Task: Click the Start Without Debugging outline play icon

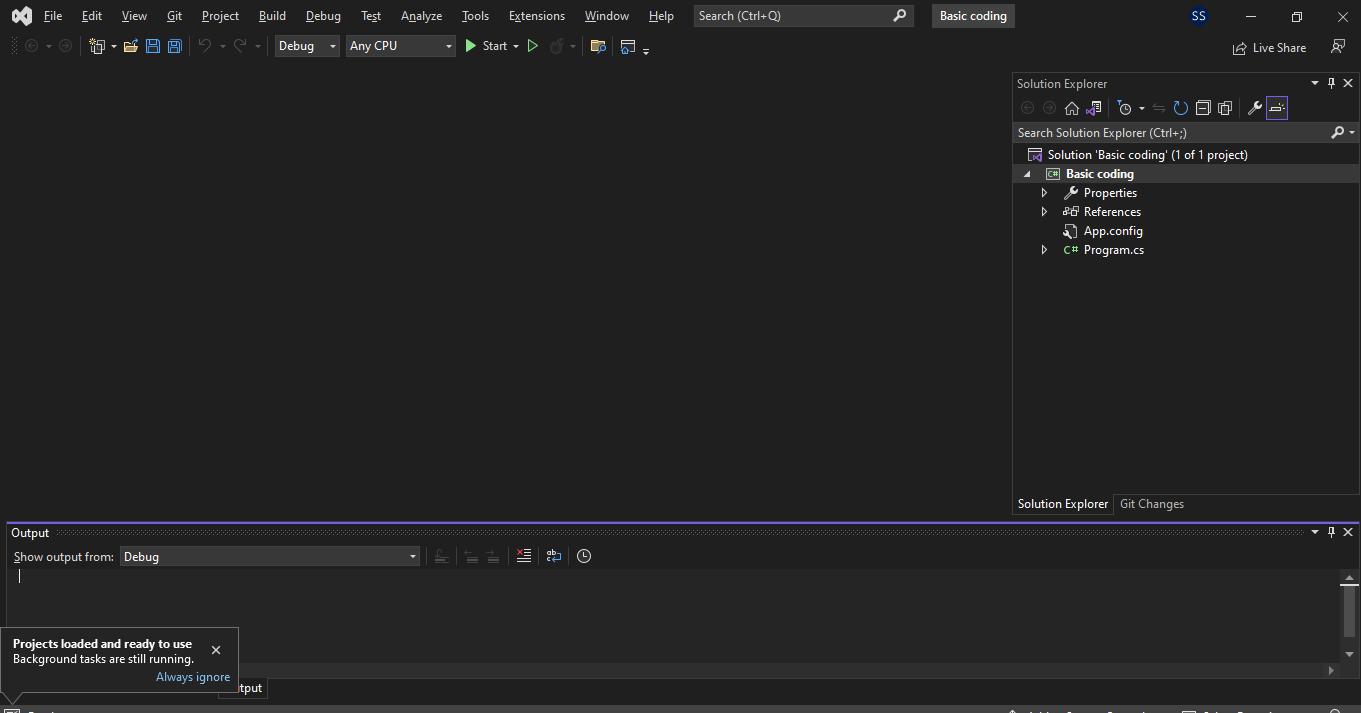Action: click(x=533, y=46)
